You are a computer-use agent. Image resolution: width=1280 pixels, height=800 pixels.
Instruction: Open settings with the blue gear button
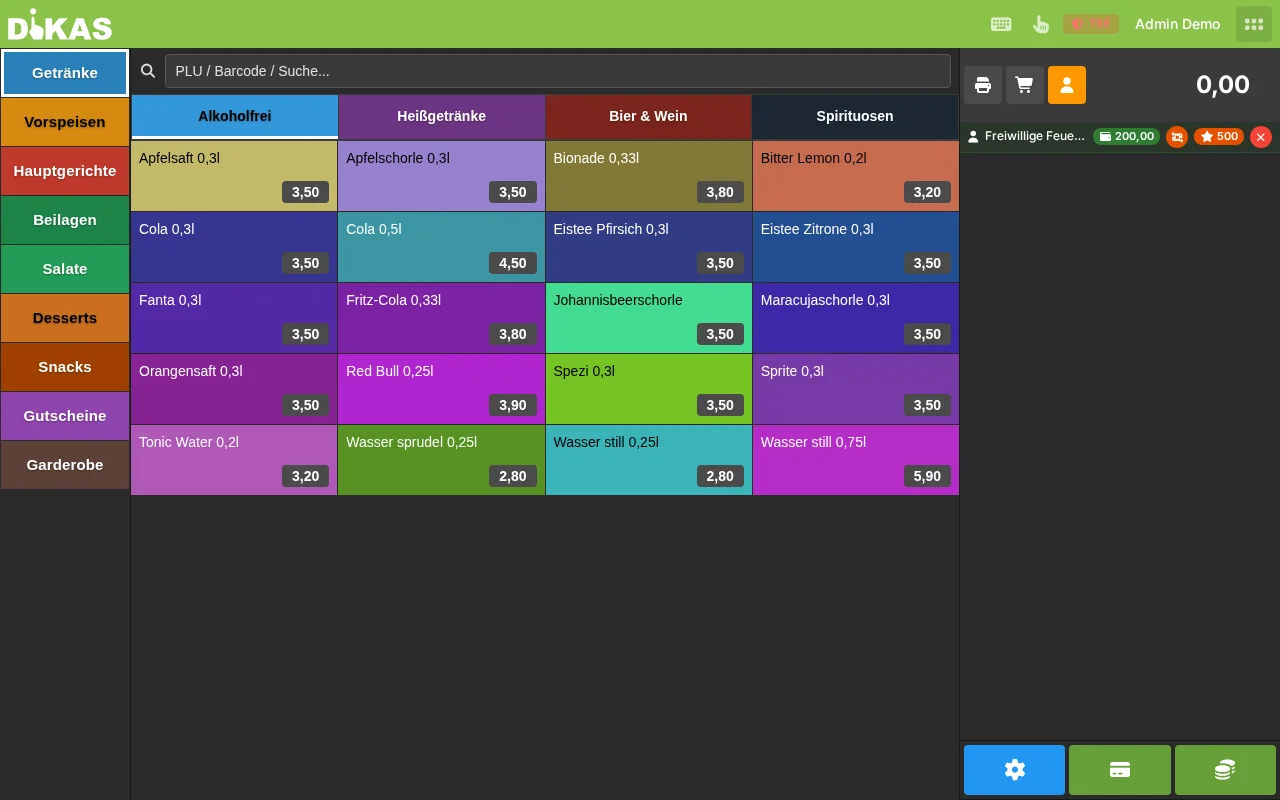(1015, 770)
